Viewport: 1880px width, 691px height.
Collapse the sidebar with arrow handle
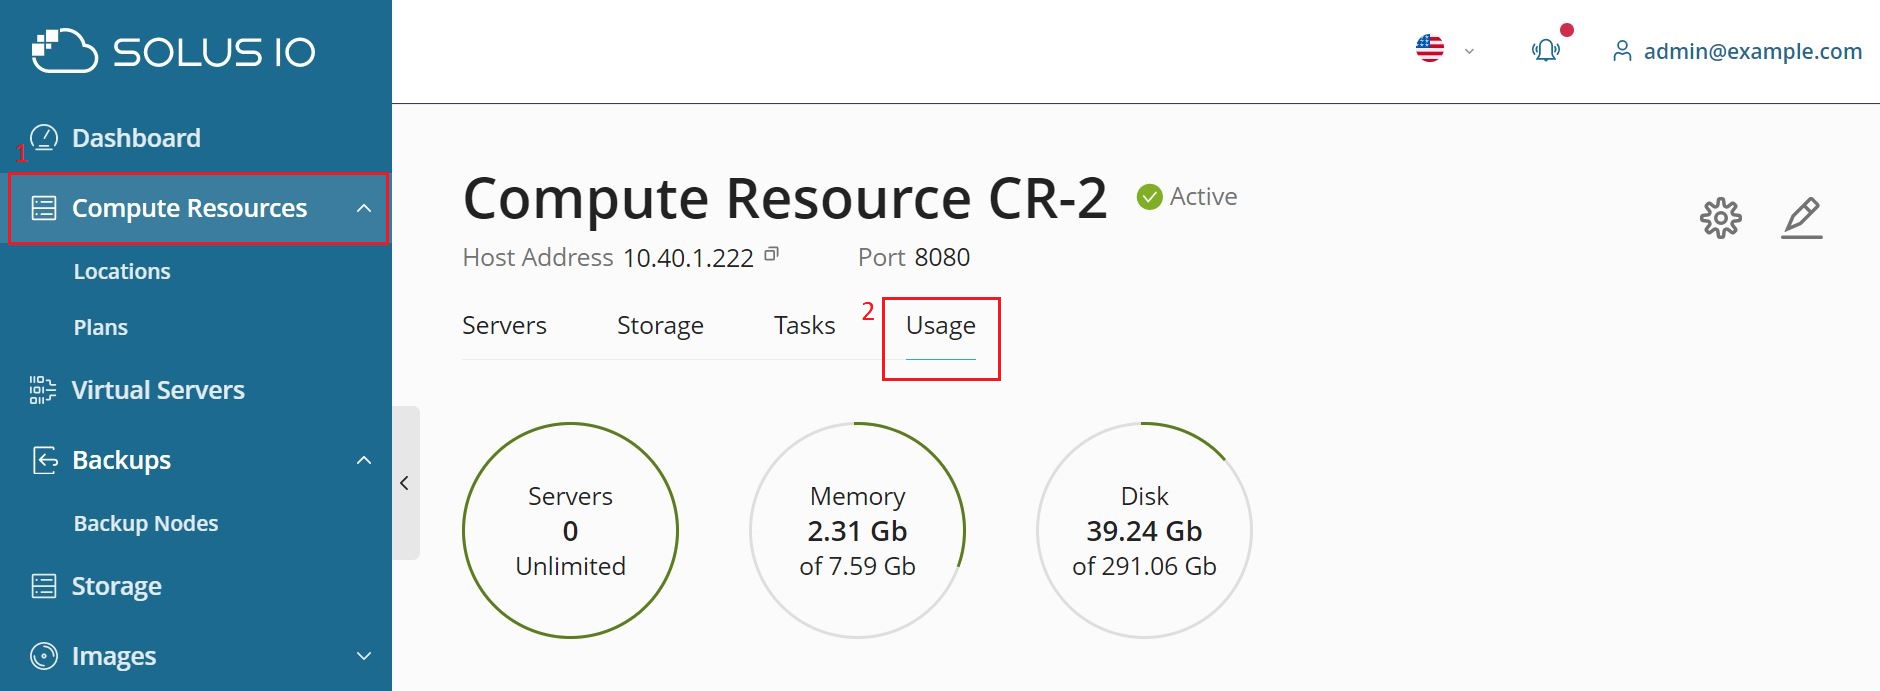coord(405,483)
